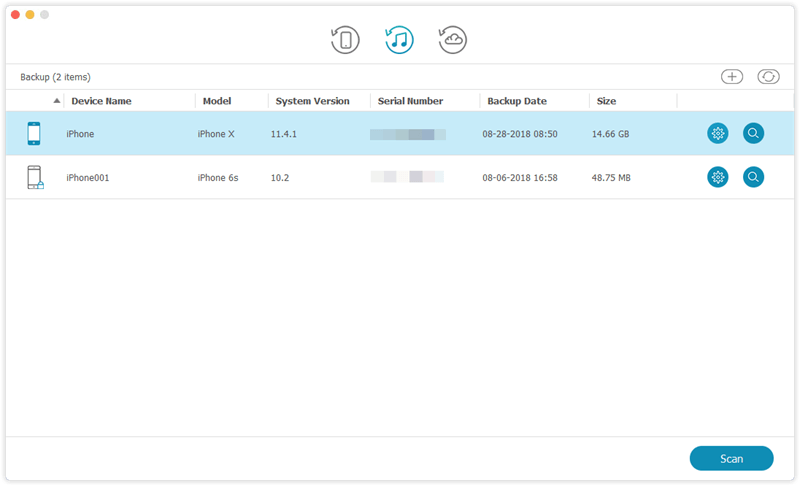Toggle sort arrow beside Device Name
This screenshot has height=486, width=800.
pyautogui.click(x=57, y=101)
